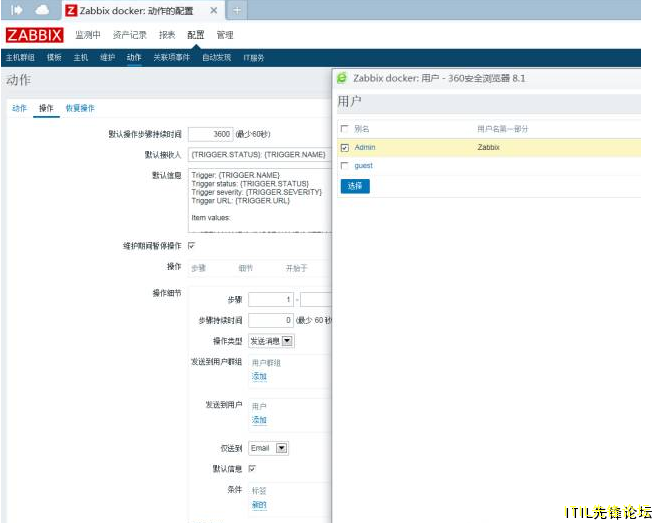Screen dimensions: 652x523
Task: Switch to the 恢复操作 tab
Action: click(x=80, y=108)
